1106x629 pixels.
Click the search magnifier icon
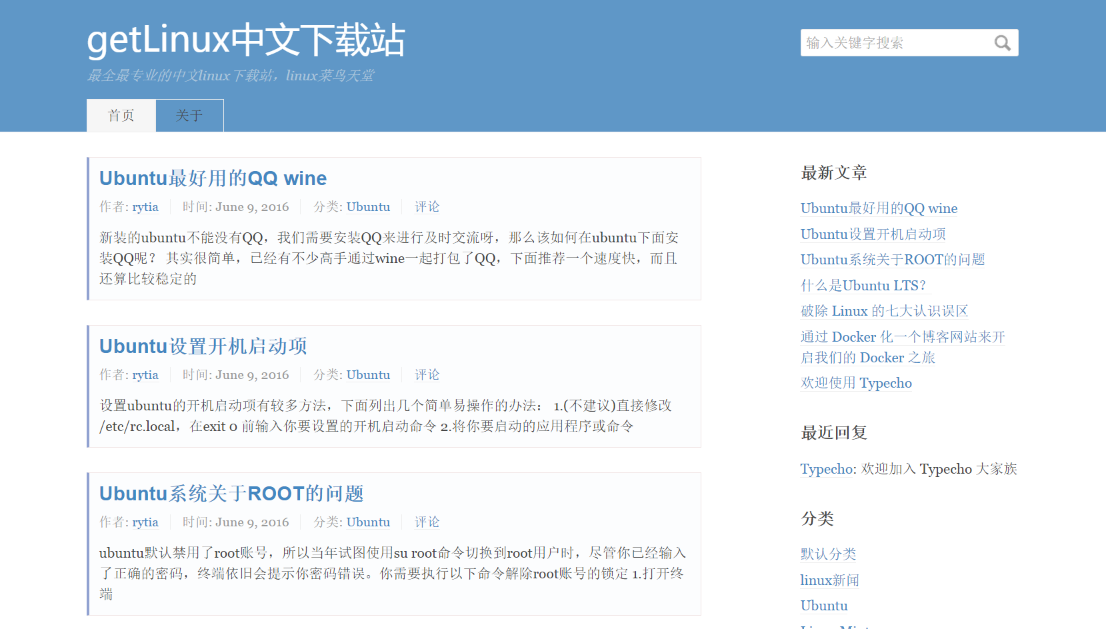click(1002, 43)
